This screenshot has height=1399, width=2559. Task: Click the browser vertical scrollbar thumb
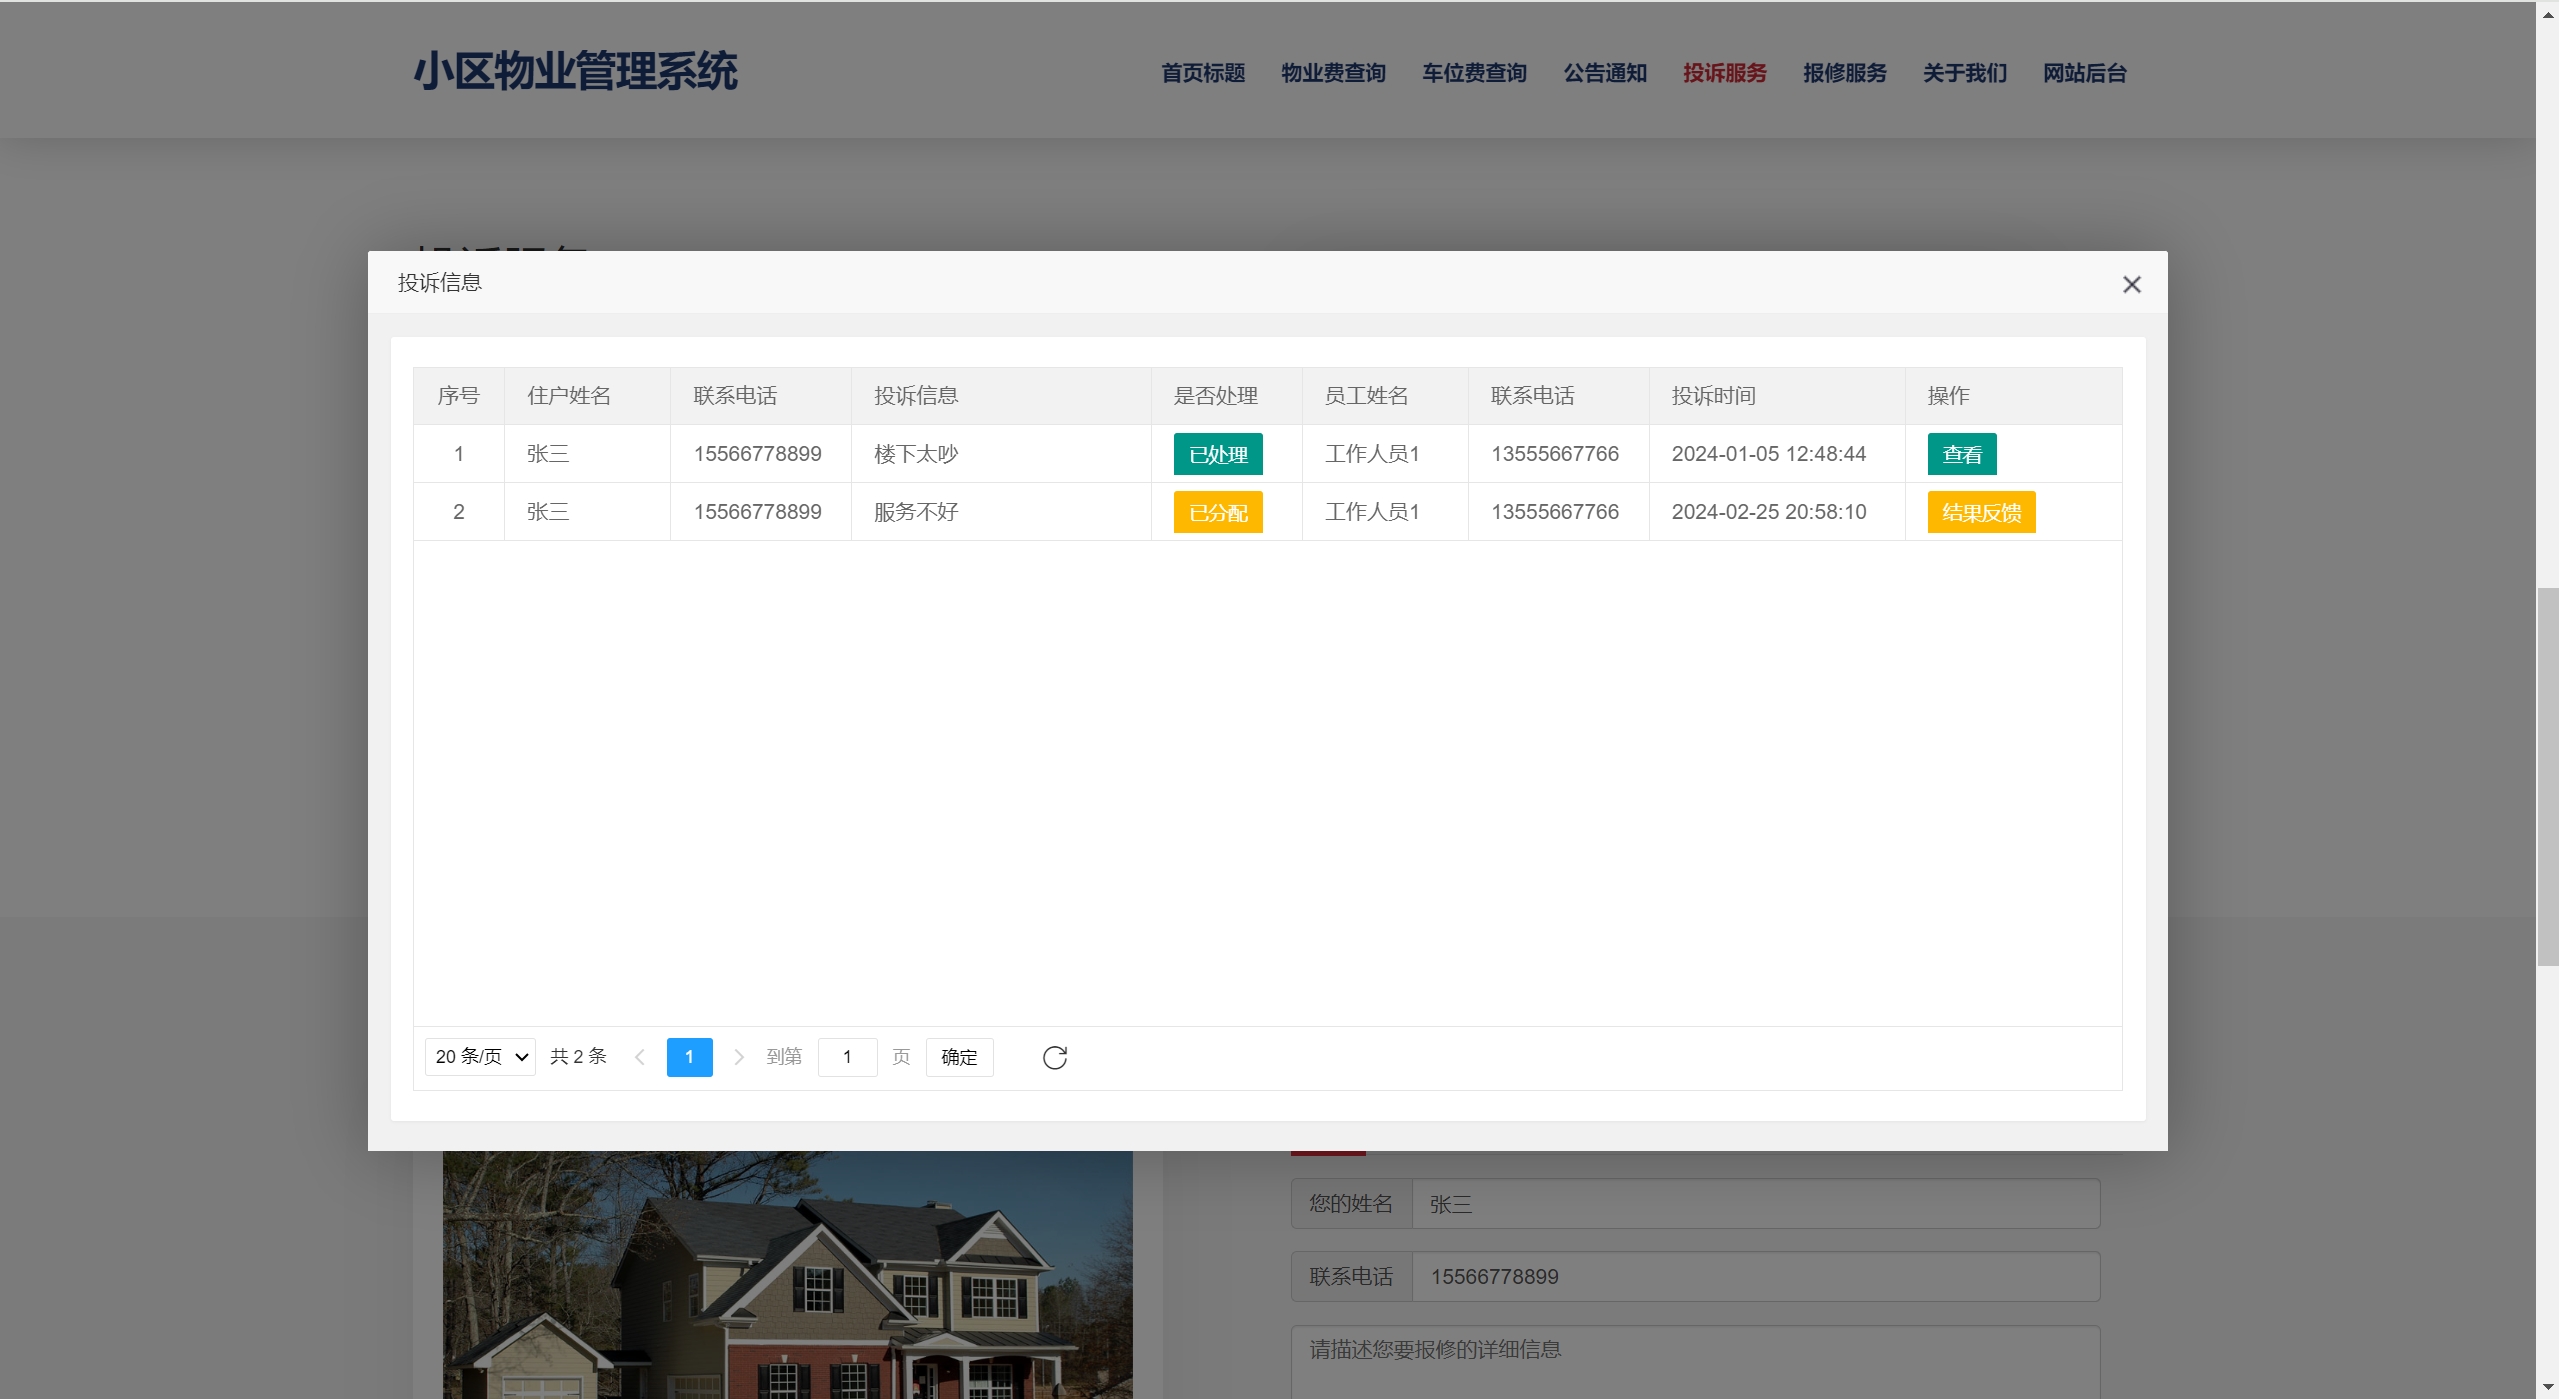pos(2546,775)
